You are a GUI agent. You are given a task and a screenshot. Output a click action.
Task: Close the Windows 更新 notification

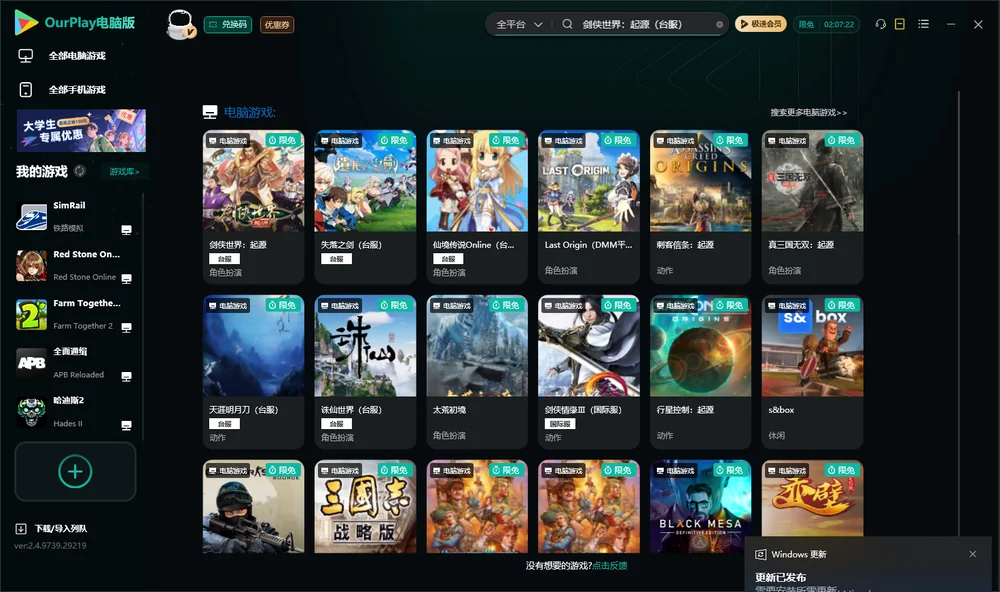(973, 554)
